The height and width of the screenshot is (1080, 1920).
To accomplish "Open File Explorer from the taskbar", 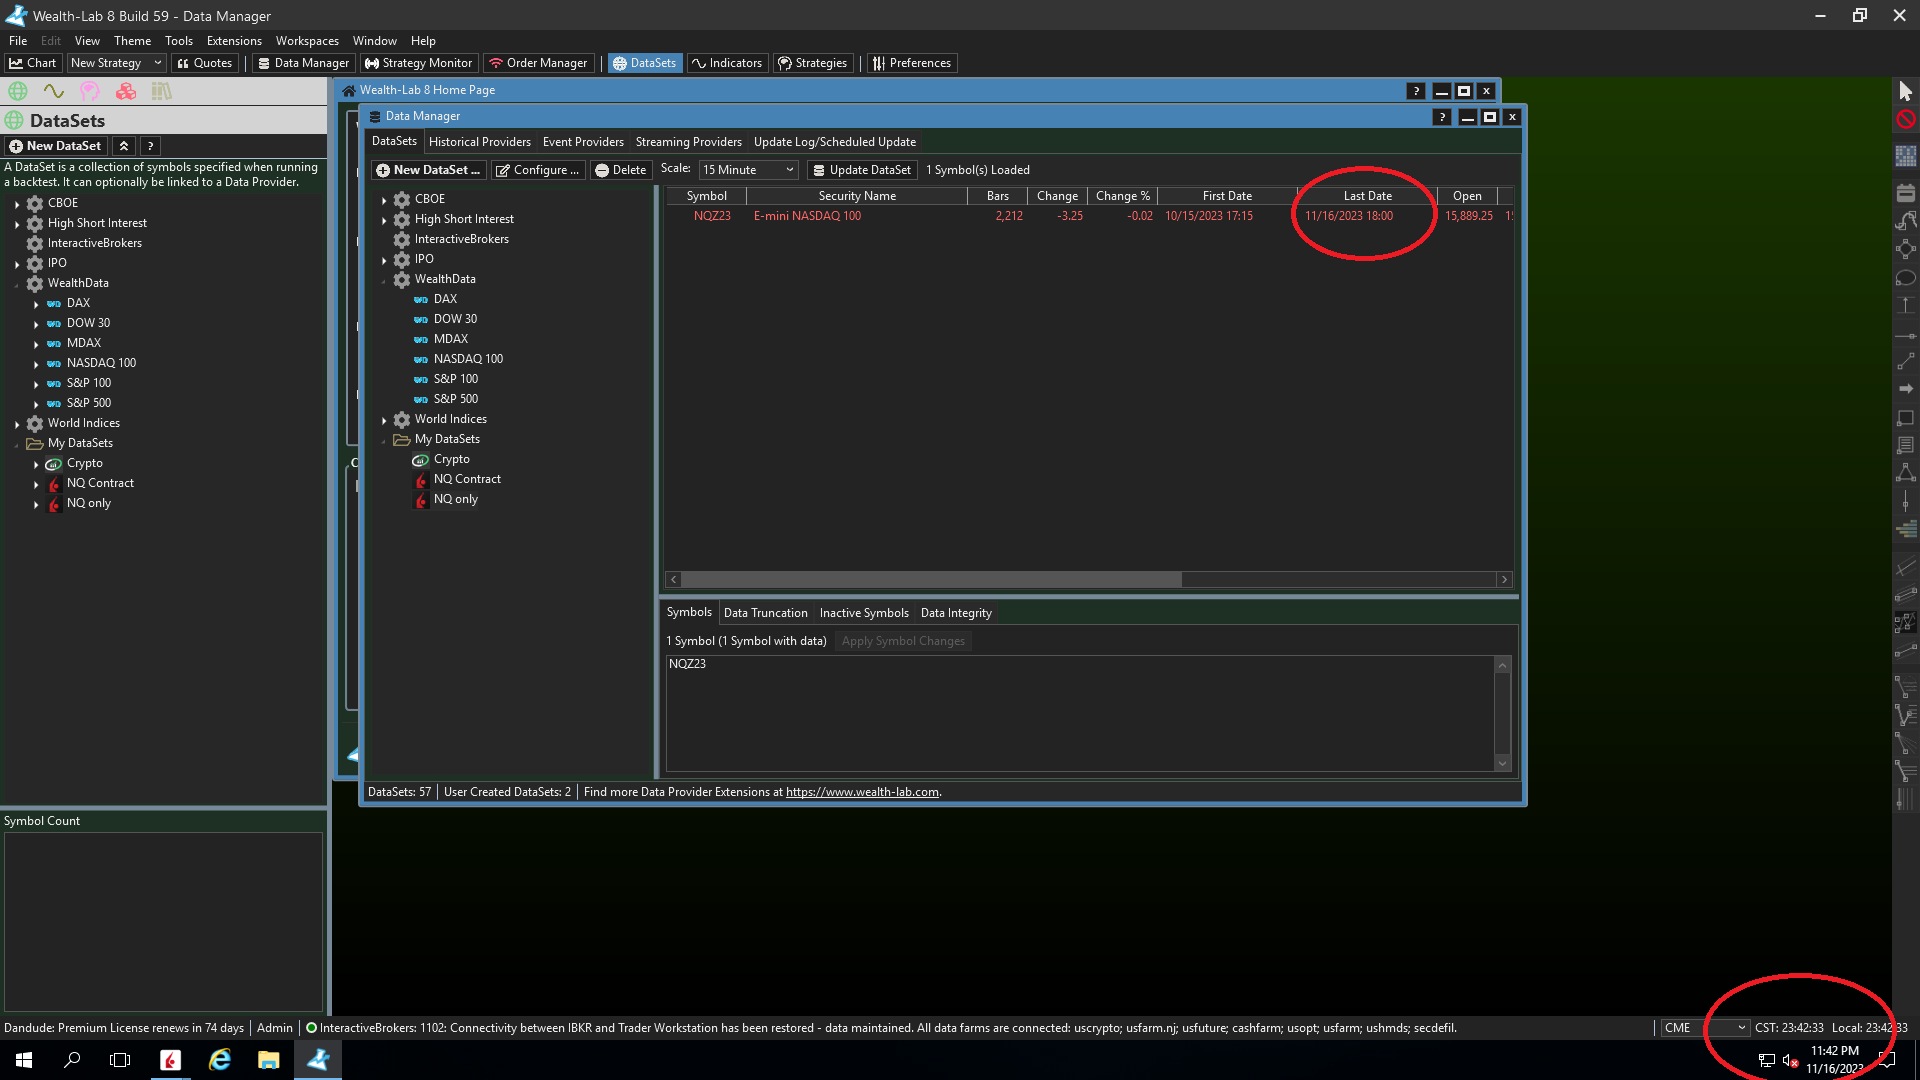I will 268,1060.
